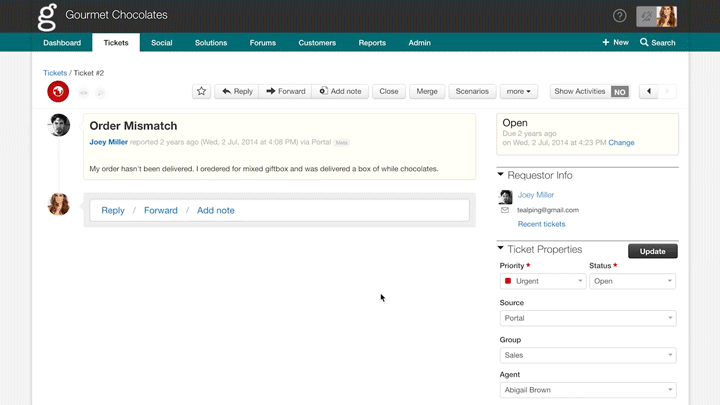
Task: Click Forward link in reply box
Action: (x=161, y=210)
